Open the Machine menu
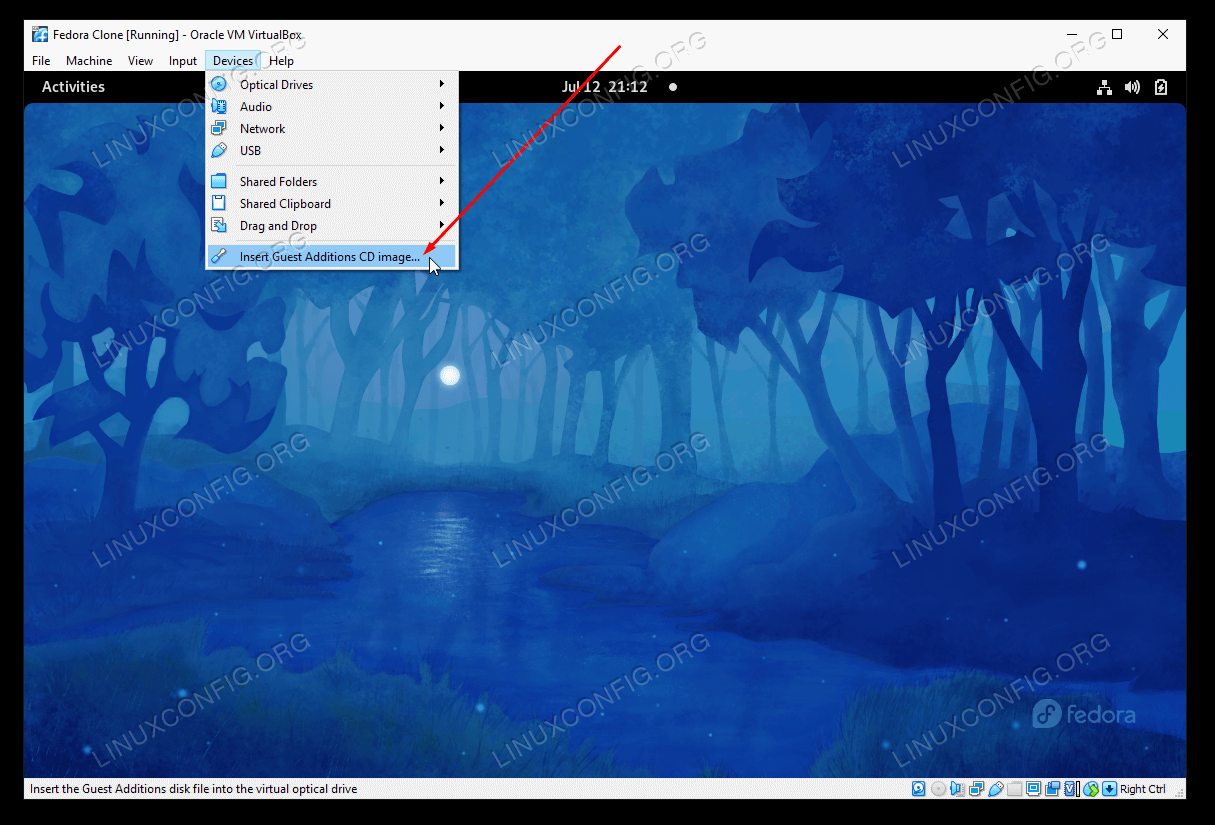This screenshot has width=1215, height=825. pyautogui.click(x=89, y=61)
